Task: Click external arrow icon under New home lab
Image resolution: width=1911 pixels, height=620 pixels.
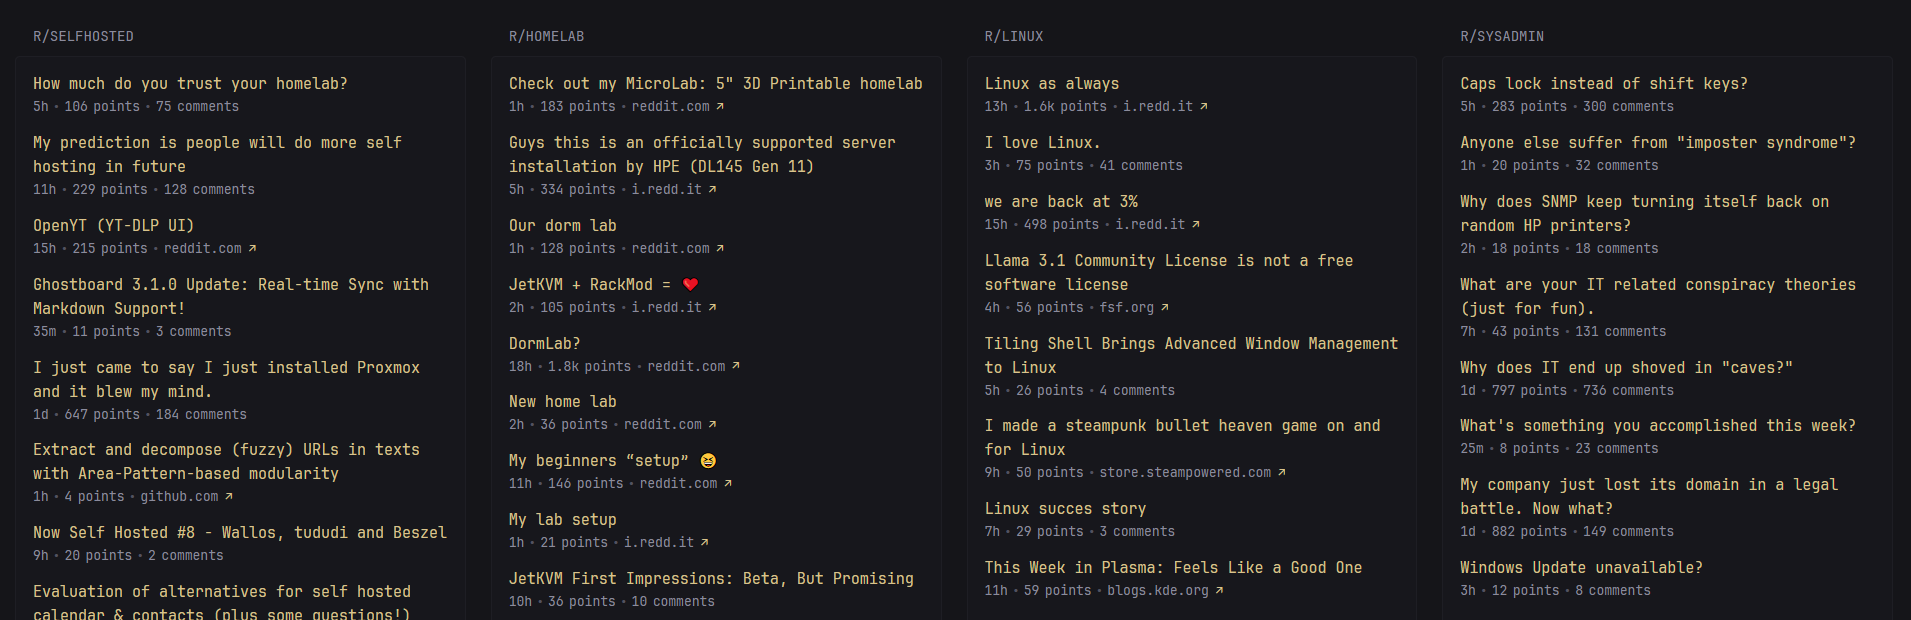Action: point(712,425)
